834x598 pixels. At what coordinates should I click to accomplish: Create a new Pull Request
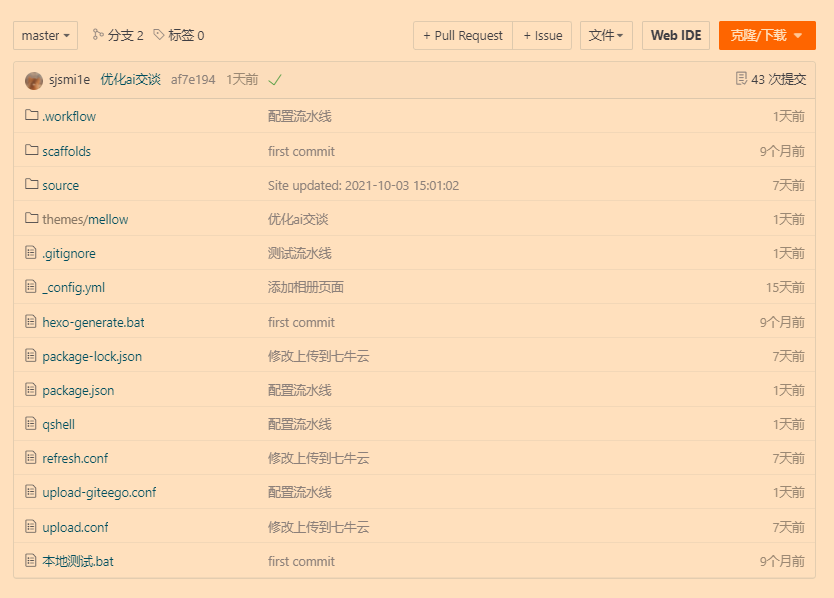[463, 35]
